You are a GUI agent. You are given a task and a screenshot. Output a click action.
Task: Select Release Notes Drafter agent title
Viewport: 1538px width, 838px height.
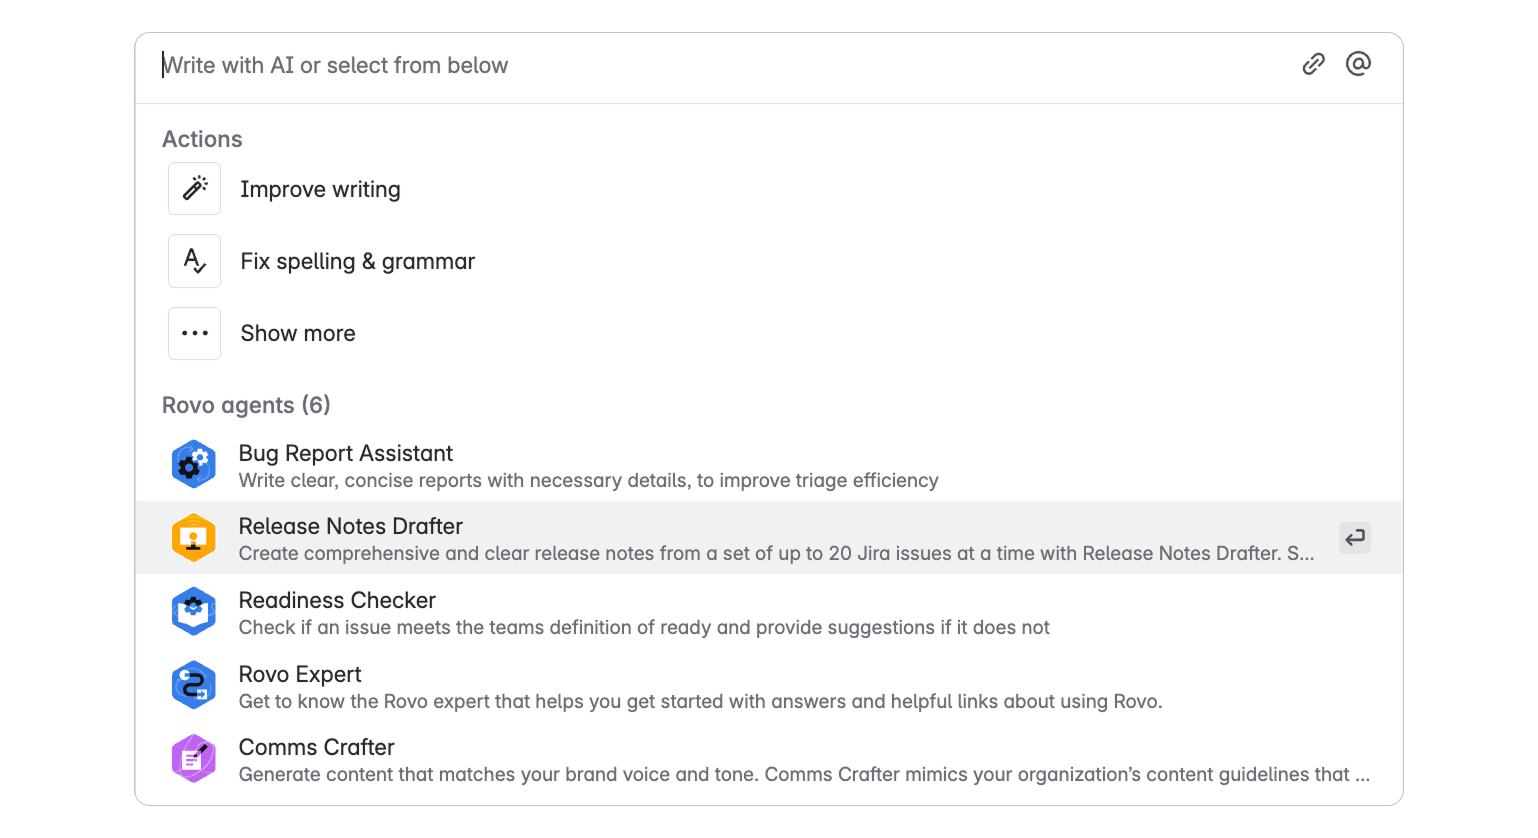(351, 526)
